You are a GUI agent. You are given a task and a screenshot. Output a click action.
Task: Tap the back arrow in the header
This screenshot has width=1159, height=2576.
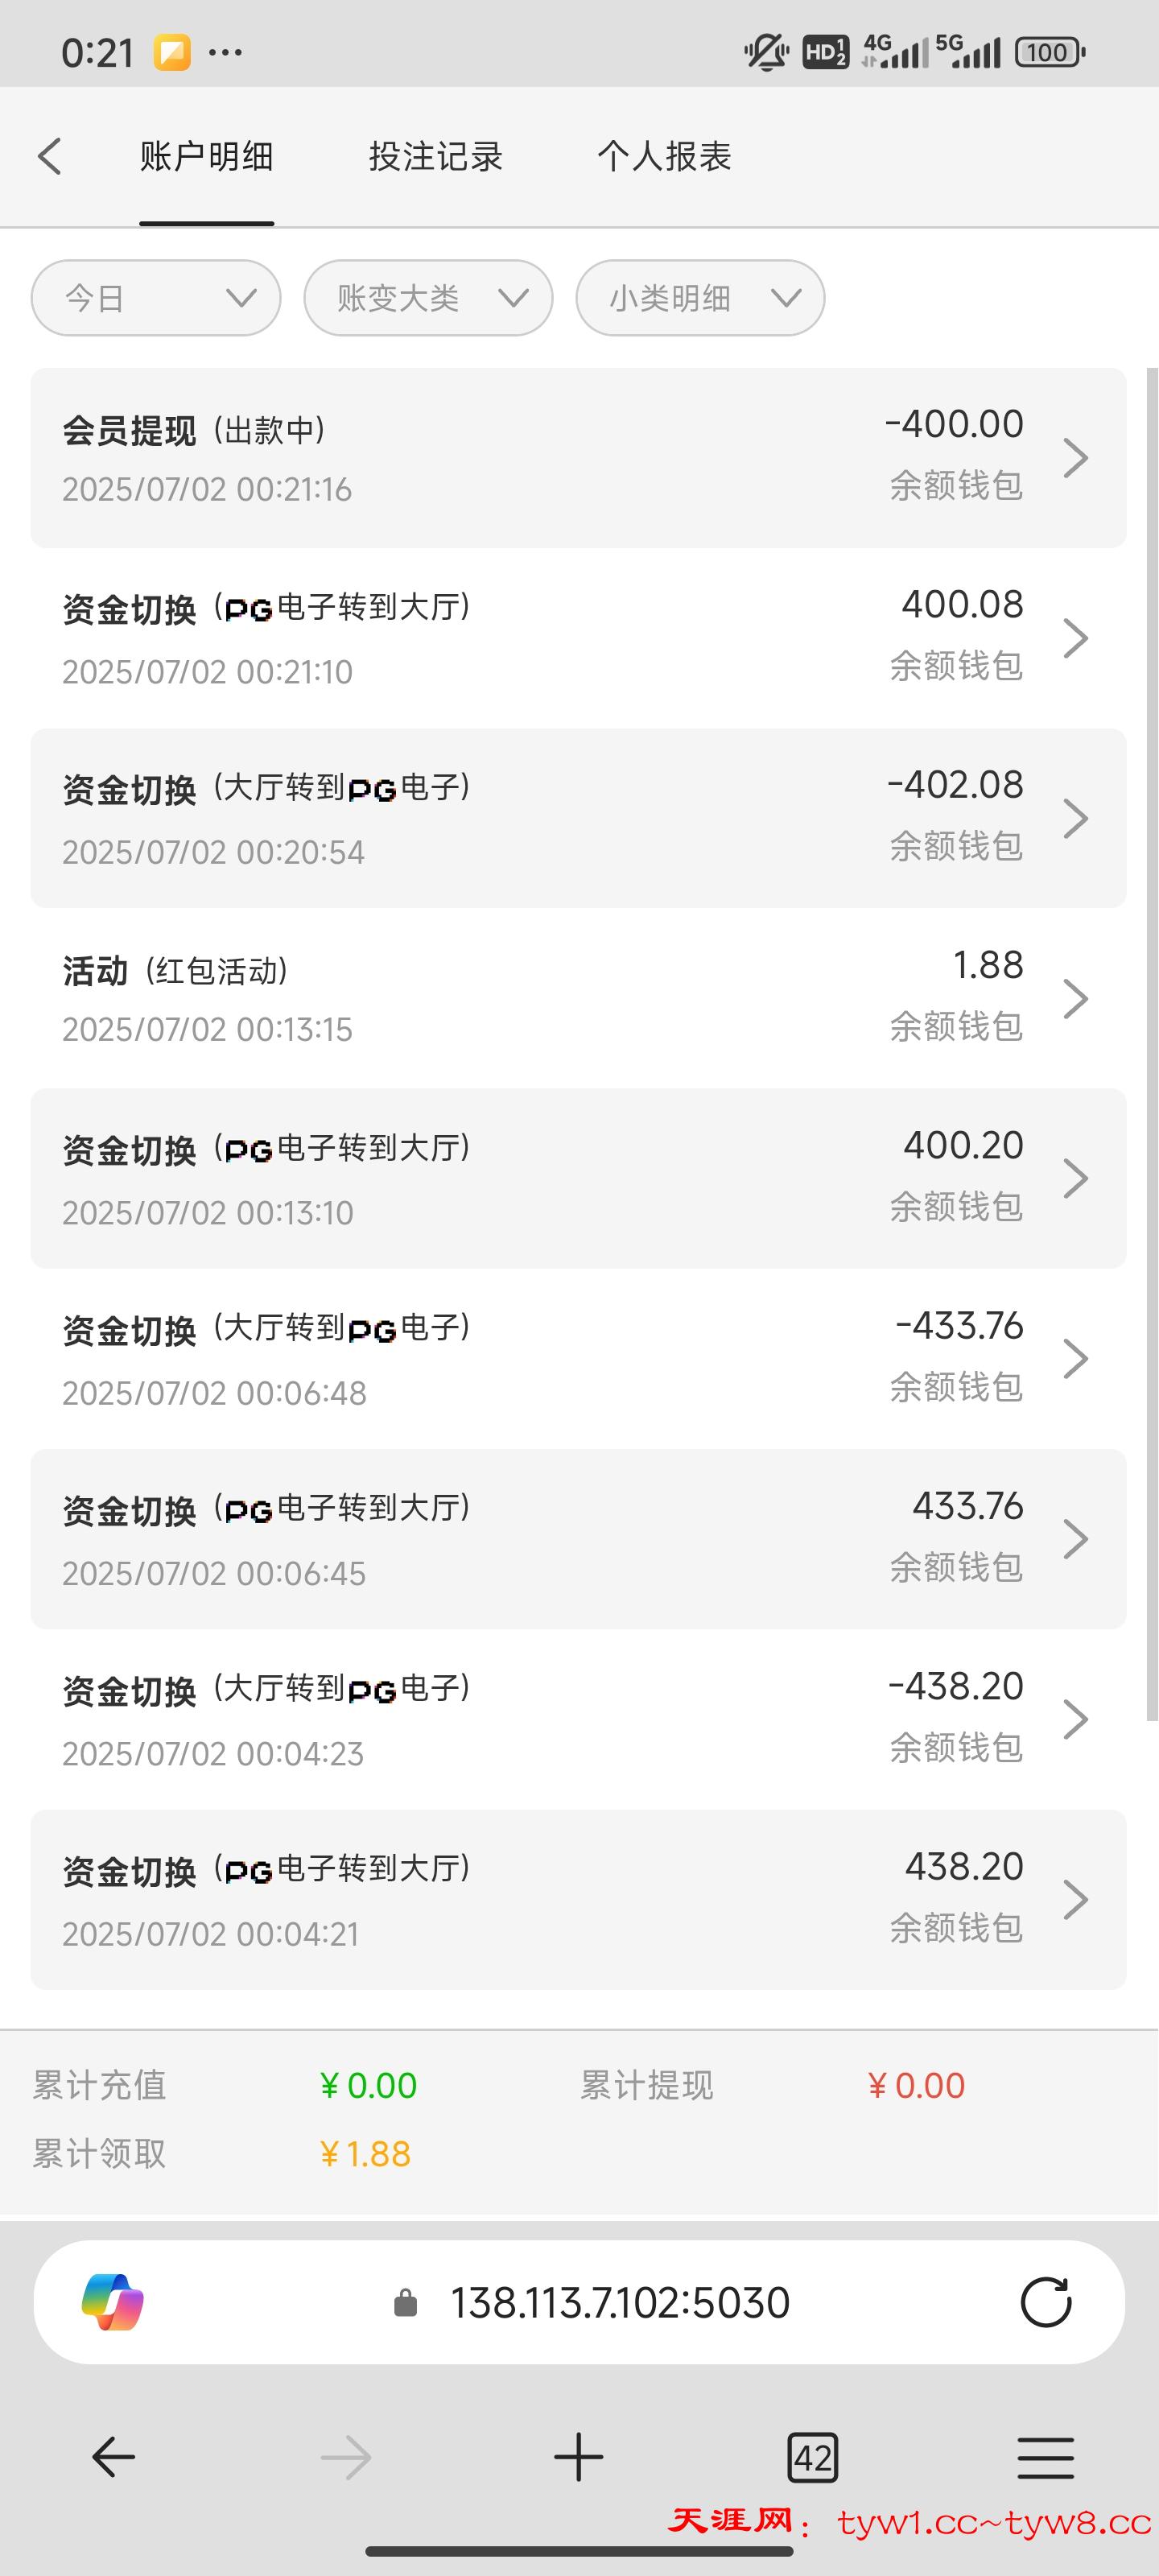click(x=50, y=157)
